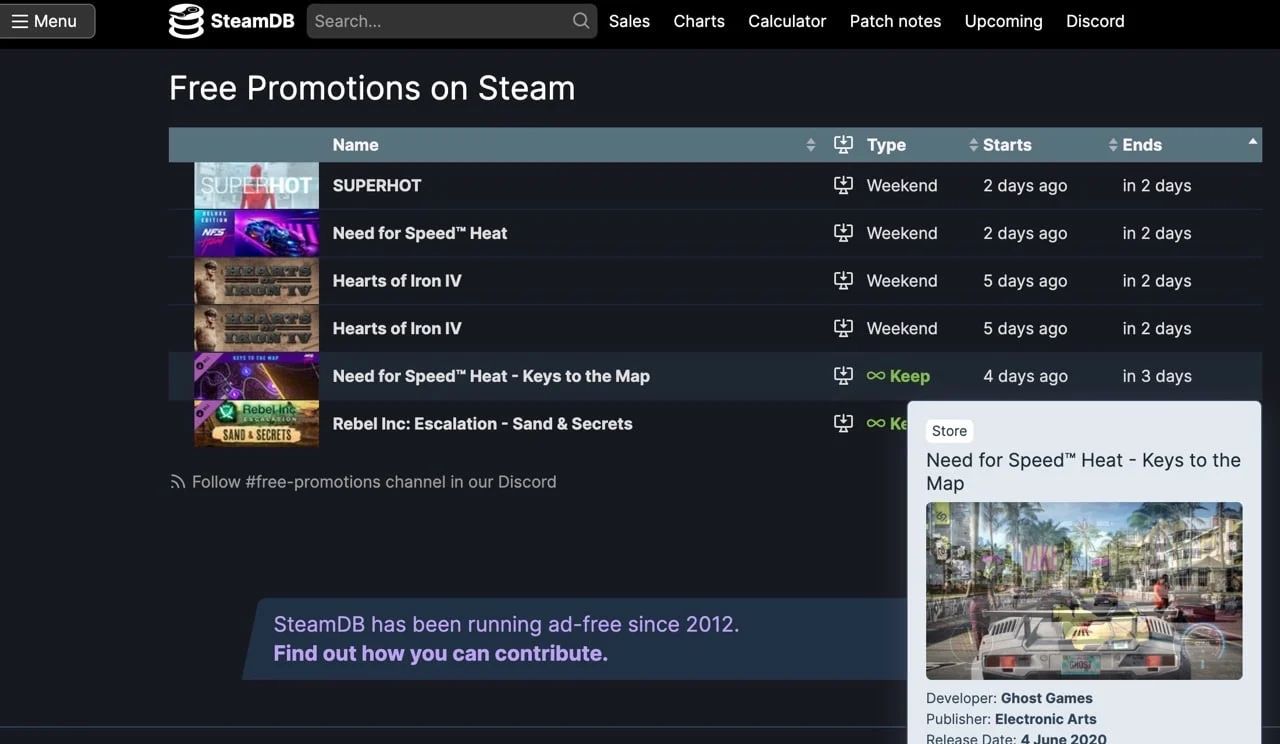The height and width of the screenshot is (744, 1280).
Task: Open first Hearts of Iron IV link
Action: click(x=397, y=281)
